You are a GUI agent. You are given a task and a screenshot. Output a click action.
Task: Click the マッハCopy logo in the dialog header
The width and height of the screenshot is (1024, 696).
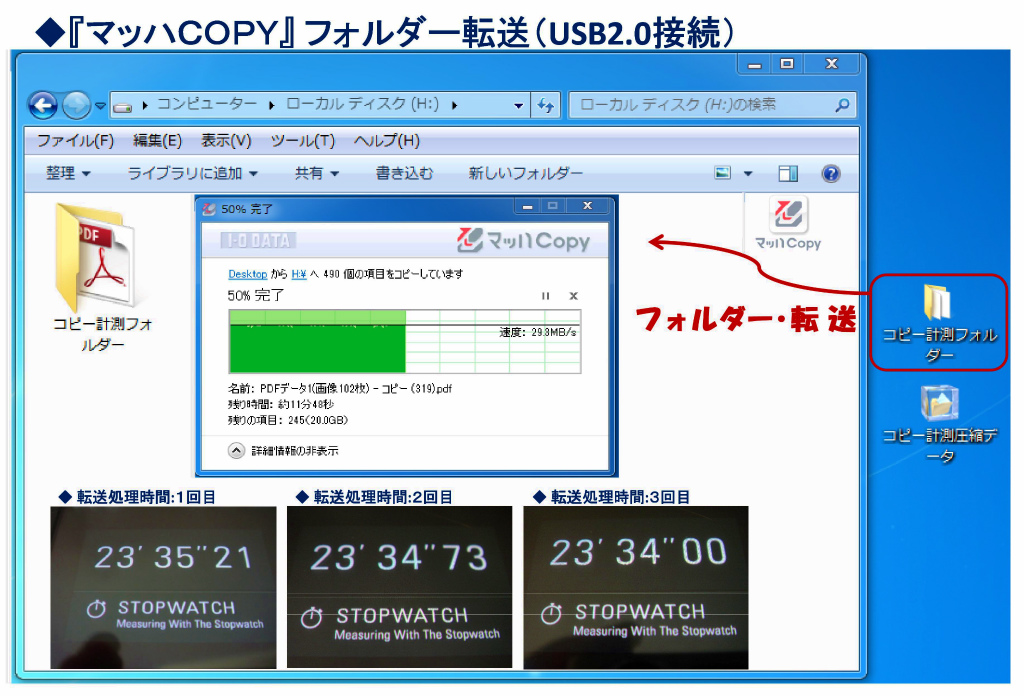[524, 240]
